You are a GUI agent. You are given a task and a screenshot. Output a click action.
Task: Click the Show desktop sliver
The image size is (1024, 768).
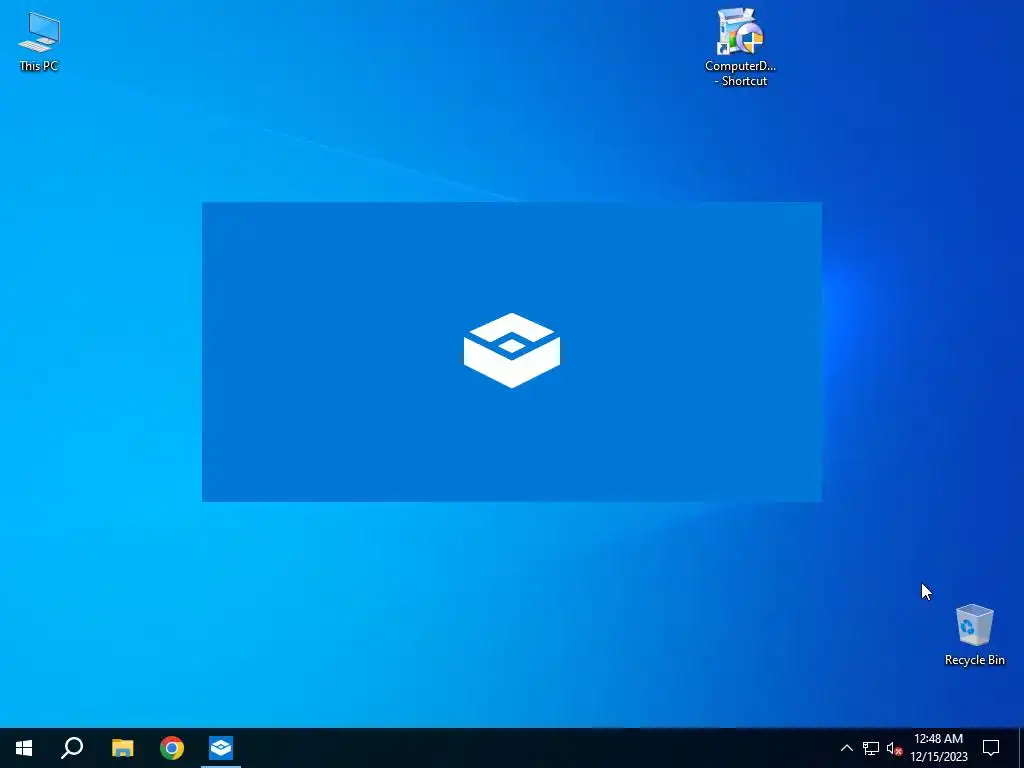pos(1021,748)
